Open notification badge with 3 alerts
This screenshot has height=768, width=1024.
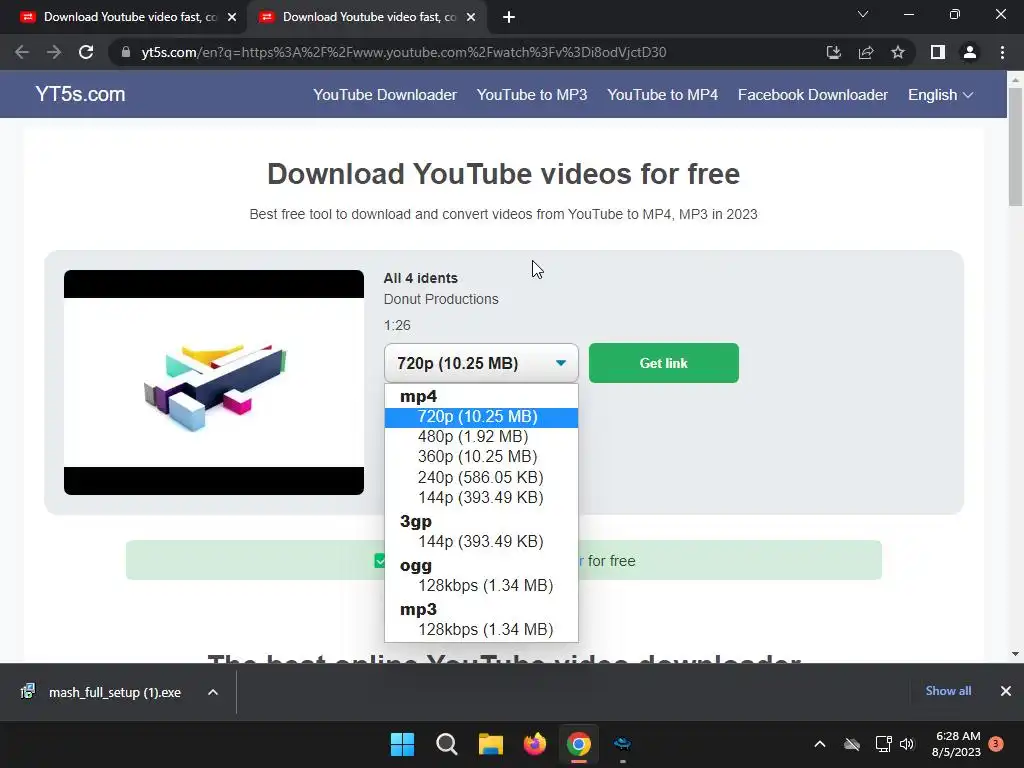coord(996,744)
